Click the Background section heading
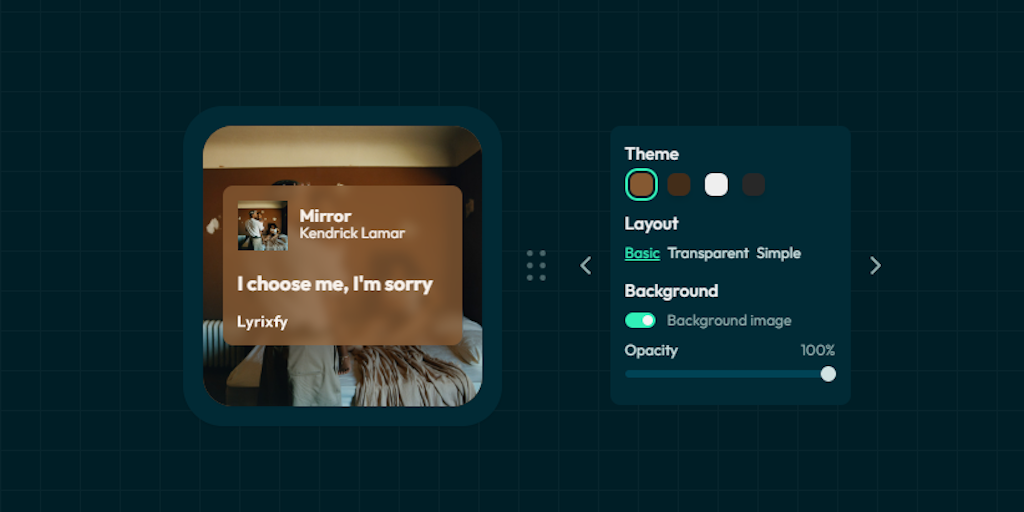The height and width of the screenshot is (512, 1024). tap(671, 291)
